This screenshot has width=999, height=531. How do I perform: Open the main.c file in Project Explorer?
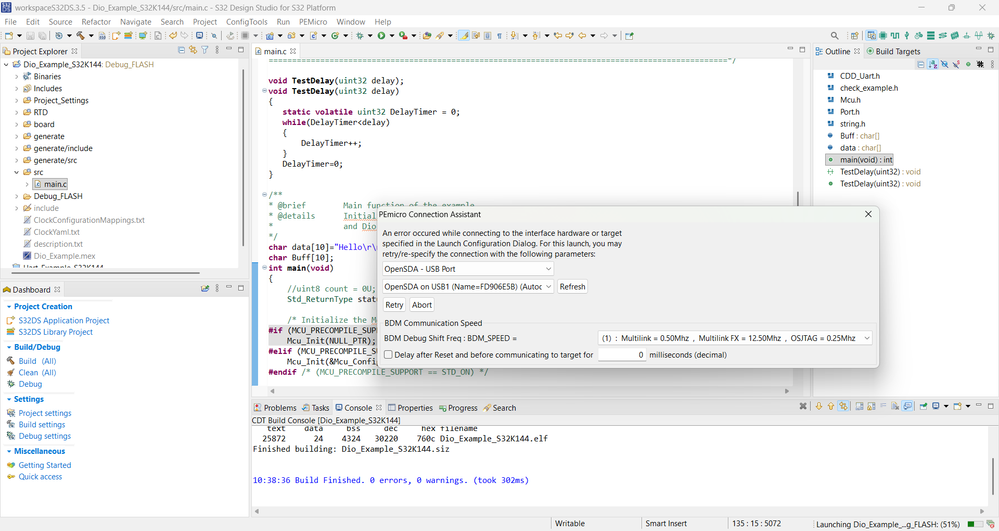coord(55,184)
